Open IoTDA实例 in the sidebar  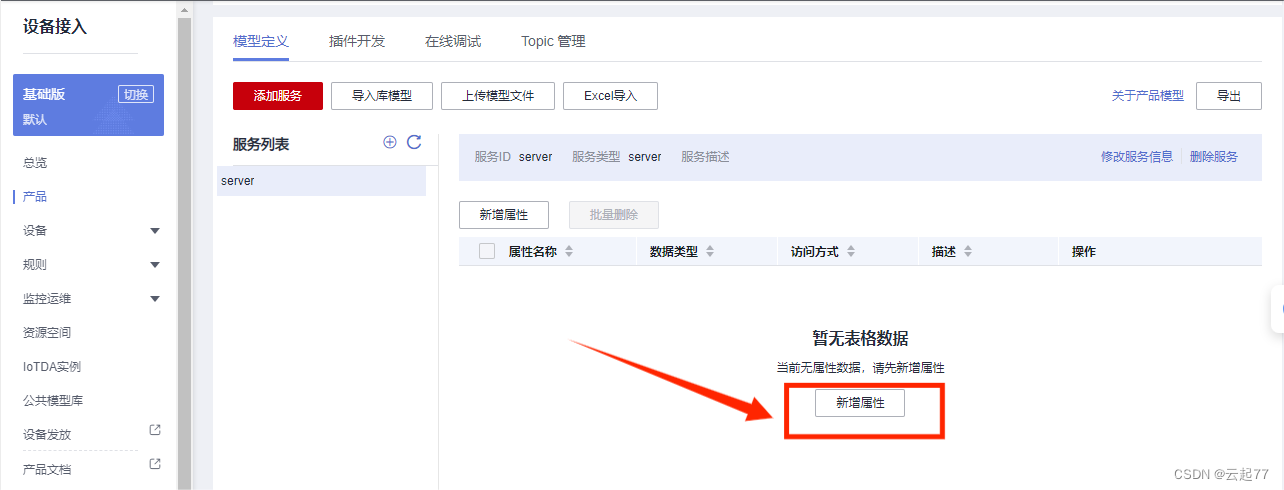pos(52,367)
